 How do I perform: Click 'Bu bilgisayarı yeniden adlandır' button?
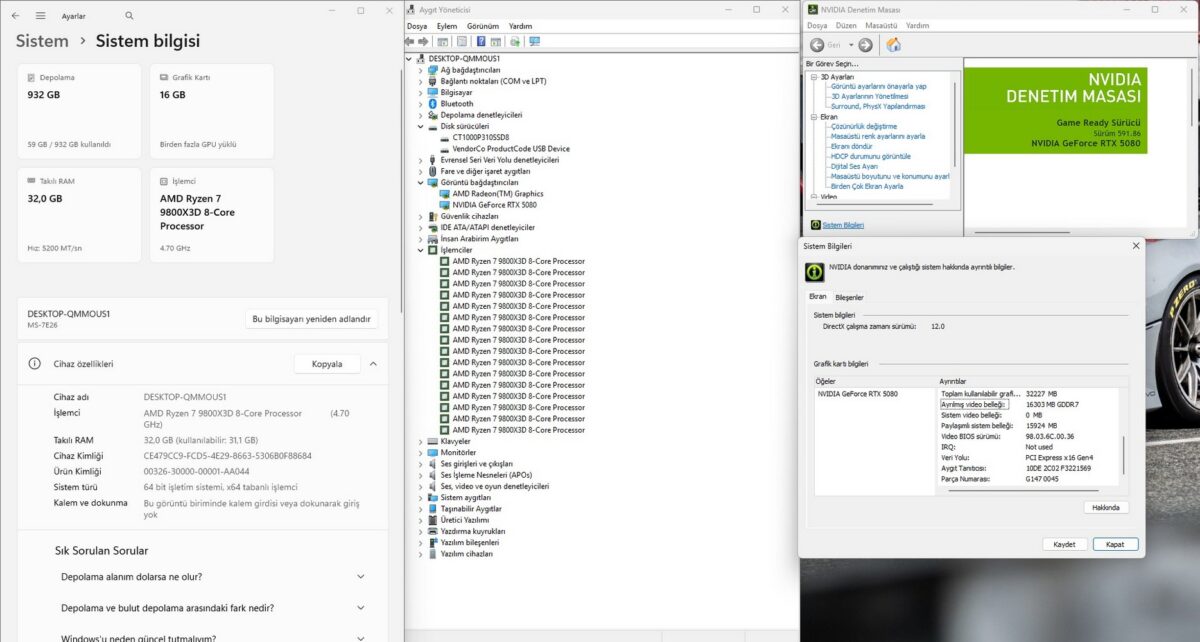[x=312, y=319]
